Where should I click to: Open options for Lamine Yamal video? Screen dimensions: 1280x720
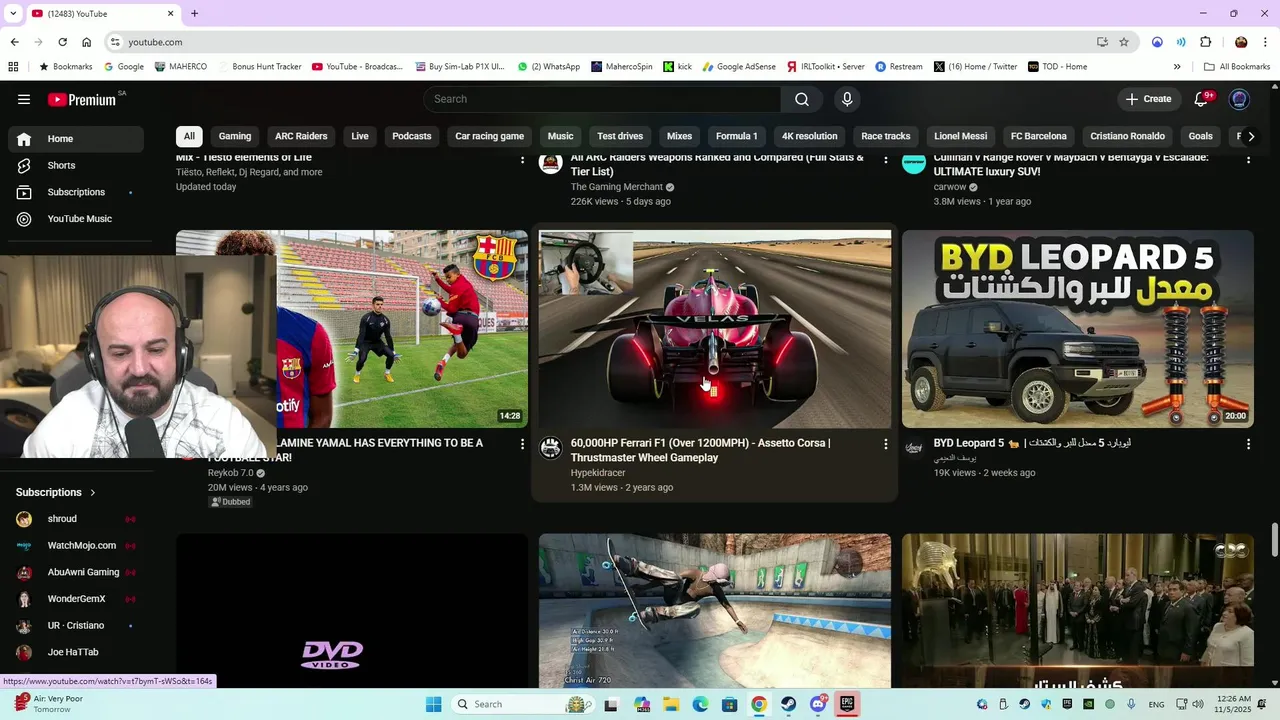pos(522,444)
